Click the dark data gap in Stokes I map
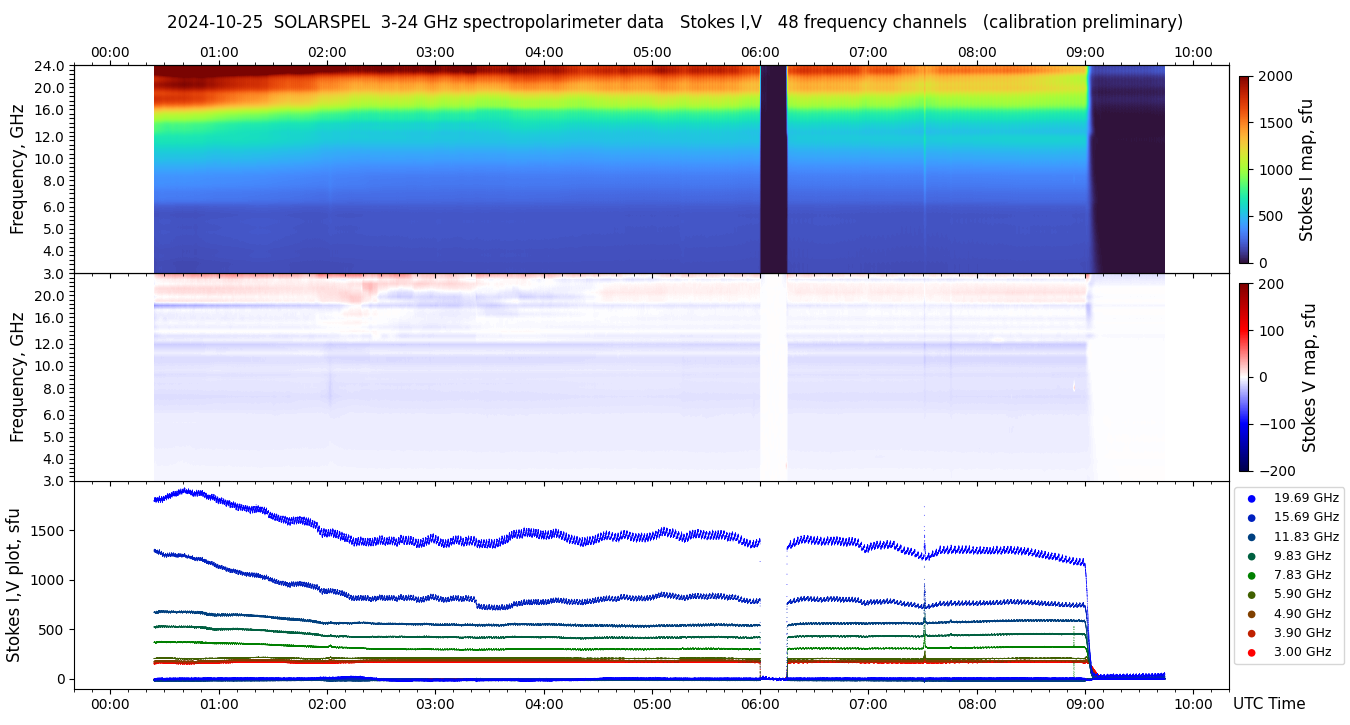 tap(773, 169)
